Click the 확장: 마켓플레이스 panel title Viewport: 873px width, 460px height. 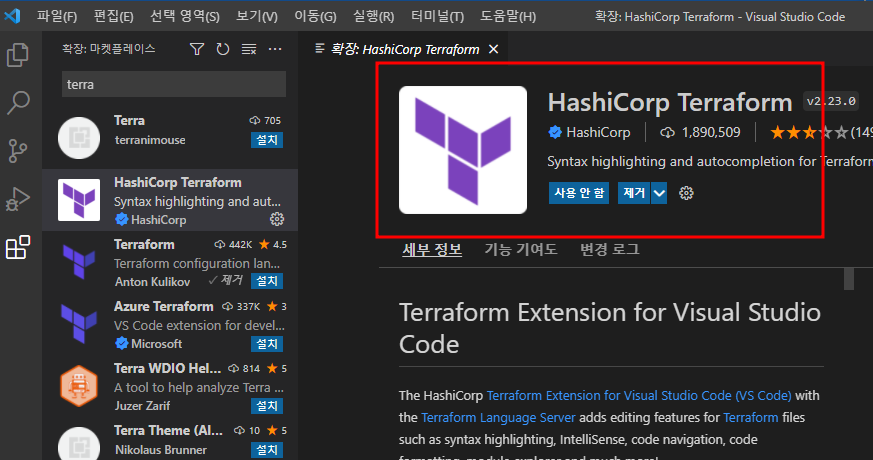coord(109,49)
